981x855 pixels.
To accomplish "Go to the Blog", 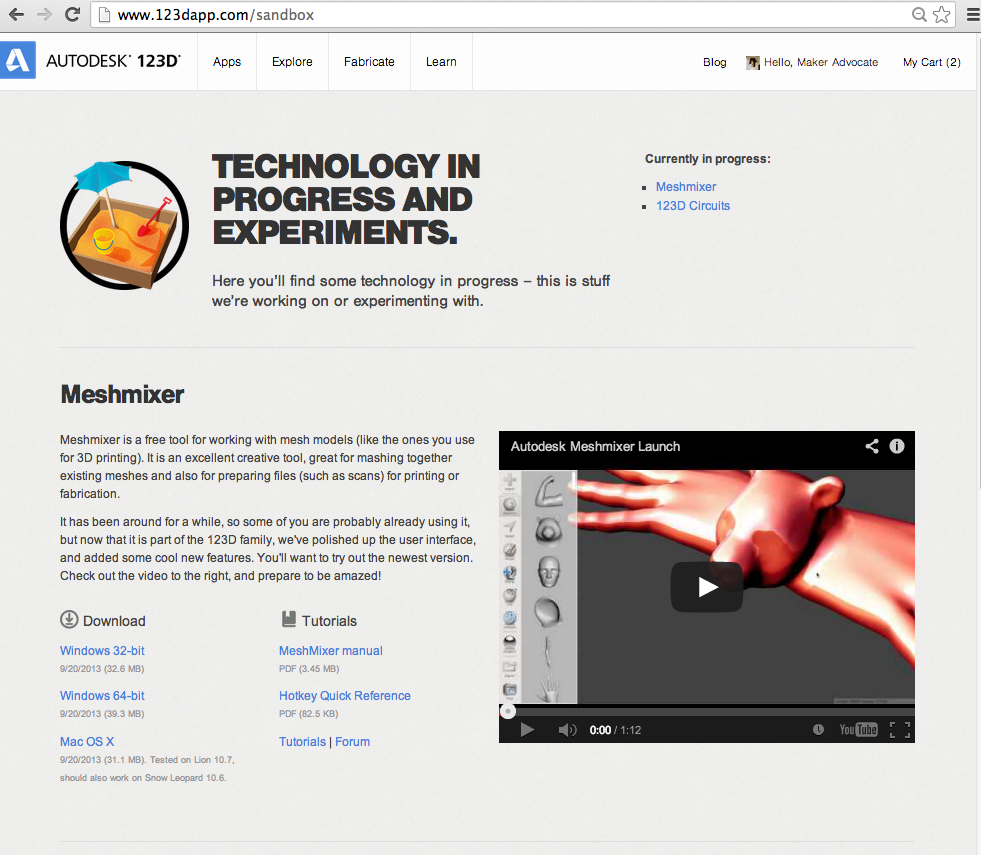I will [714, 63].
